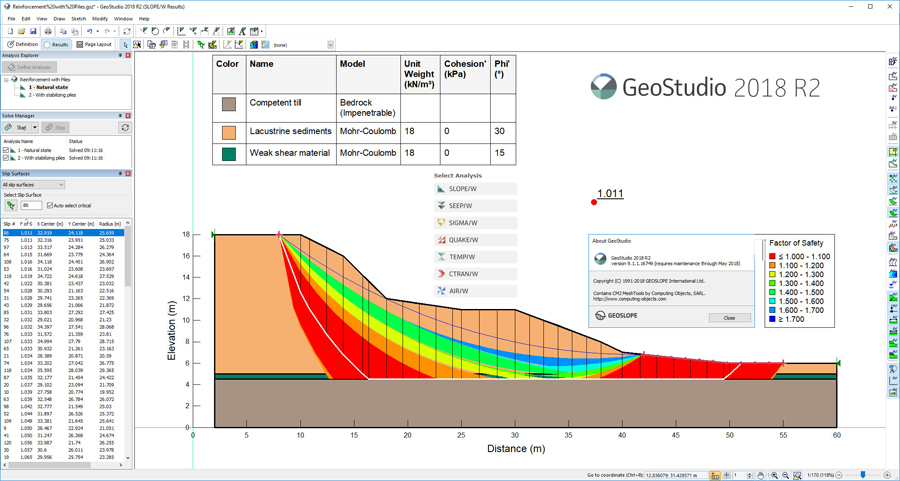Click the top icon in right vertical toolbar
This screenshot has width=900, height=481.
click(x=893, y=61)
